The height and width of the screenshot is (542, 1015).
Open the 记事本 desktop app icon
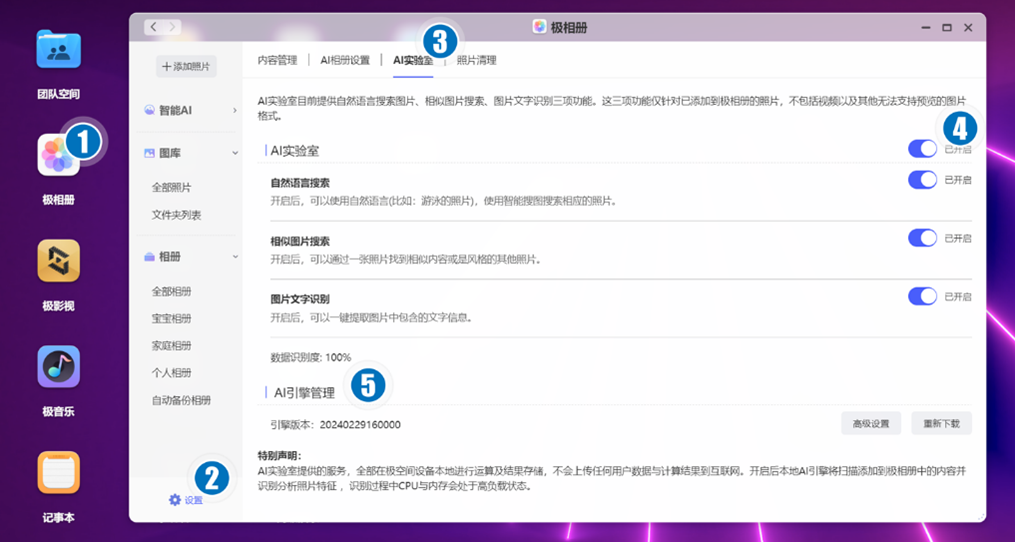click(x=58, y=472)
